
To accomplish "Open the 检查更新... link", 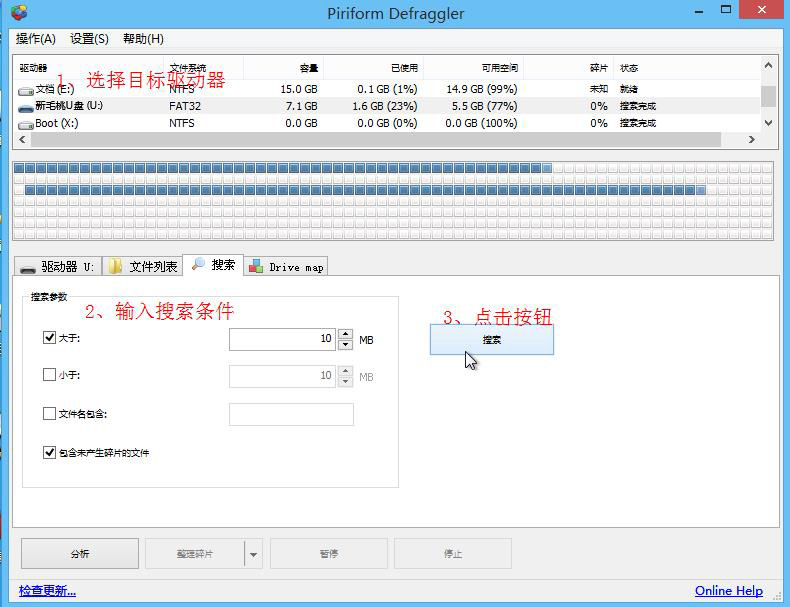I will click(x=47, y=591).
